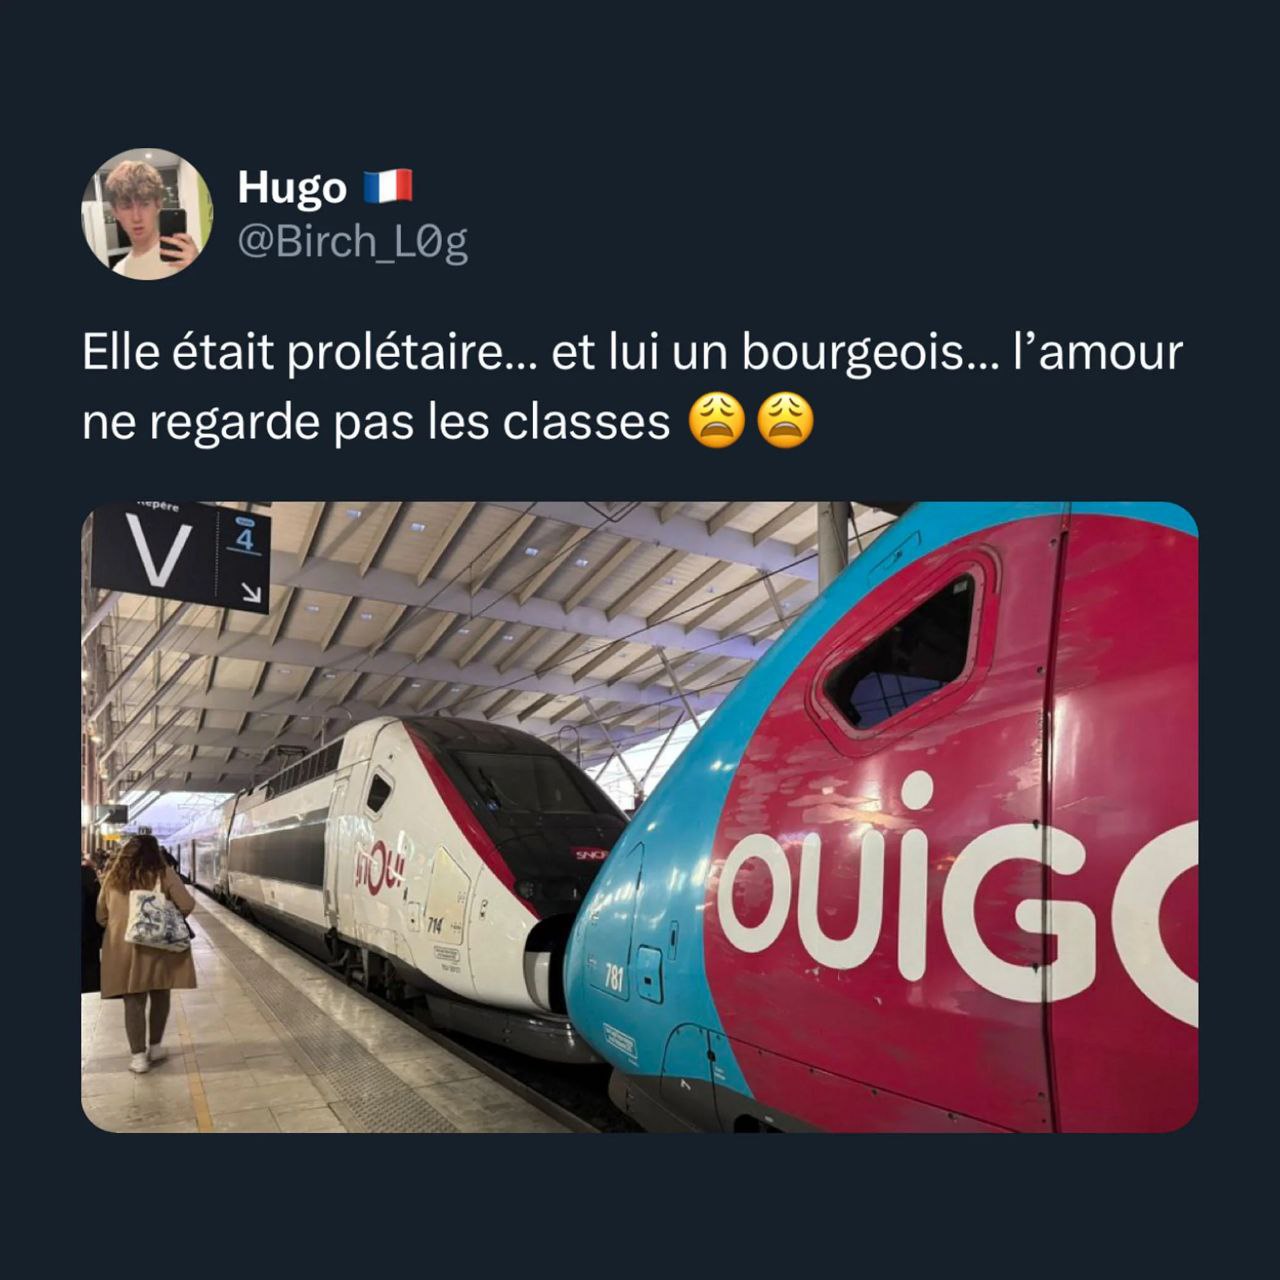Click the red SNCF badge on train nose

(x=589, y=853)
